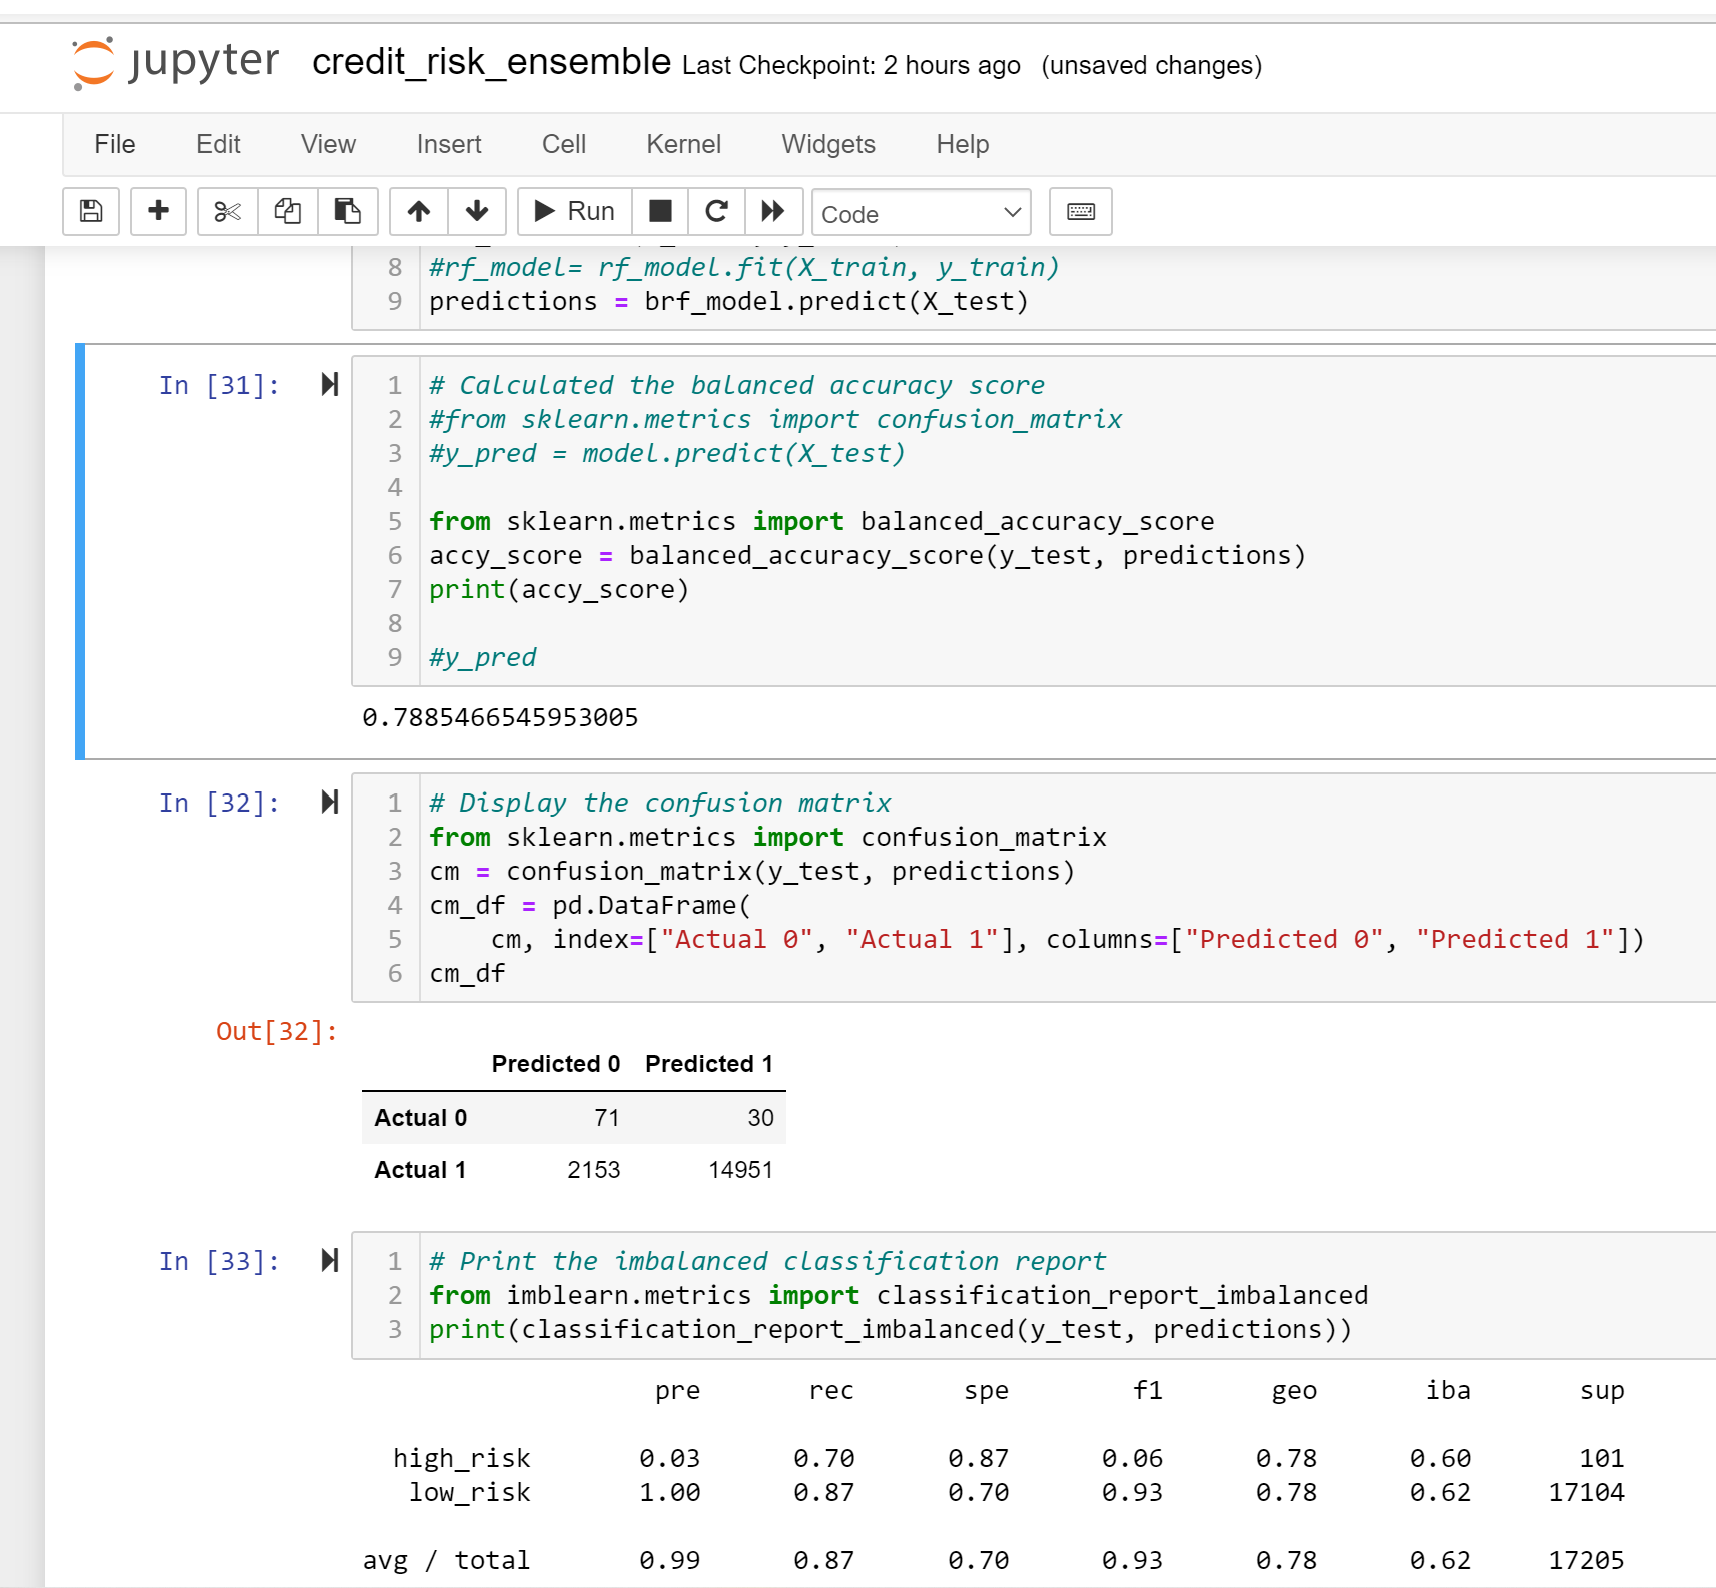Insert a new cell with the plus icon

coord(158,211)
